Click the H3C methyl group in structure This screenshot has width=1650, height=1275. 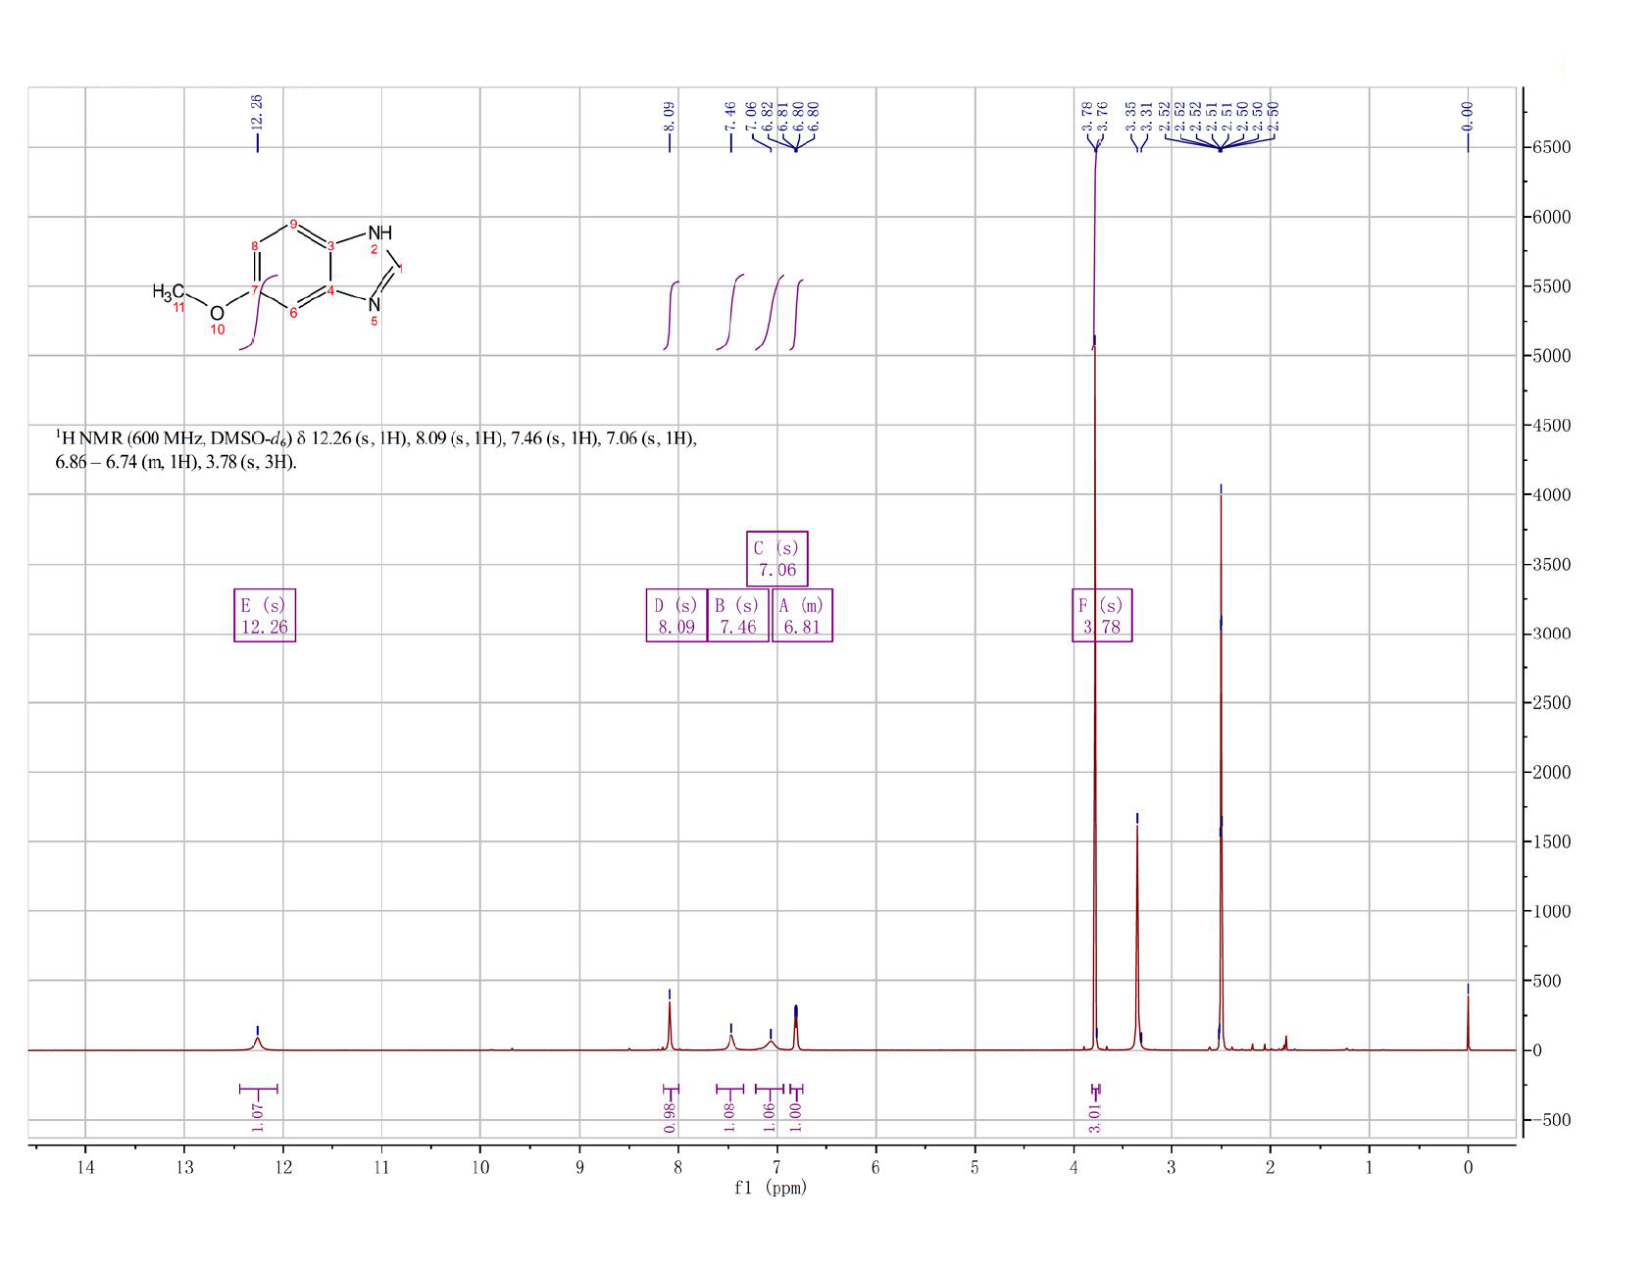(x=168, y=292)
